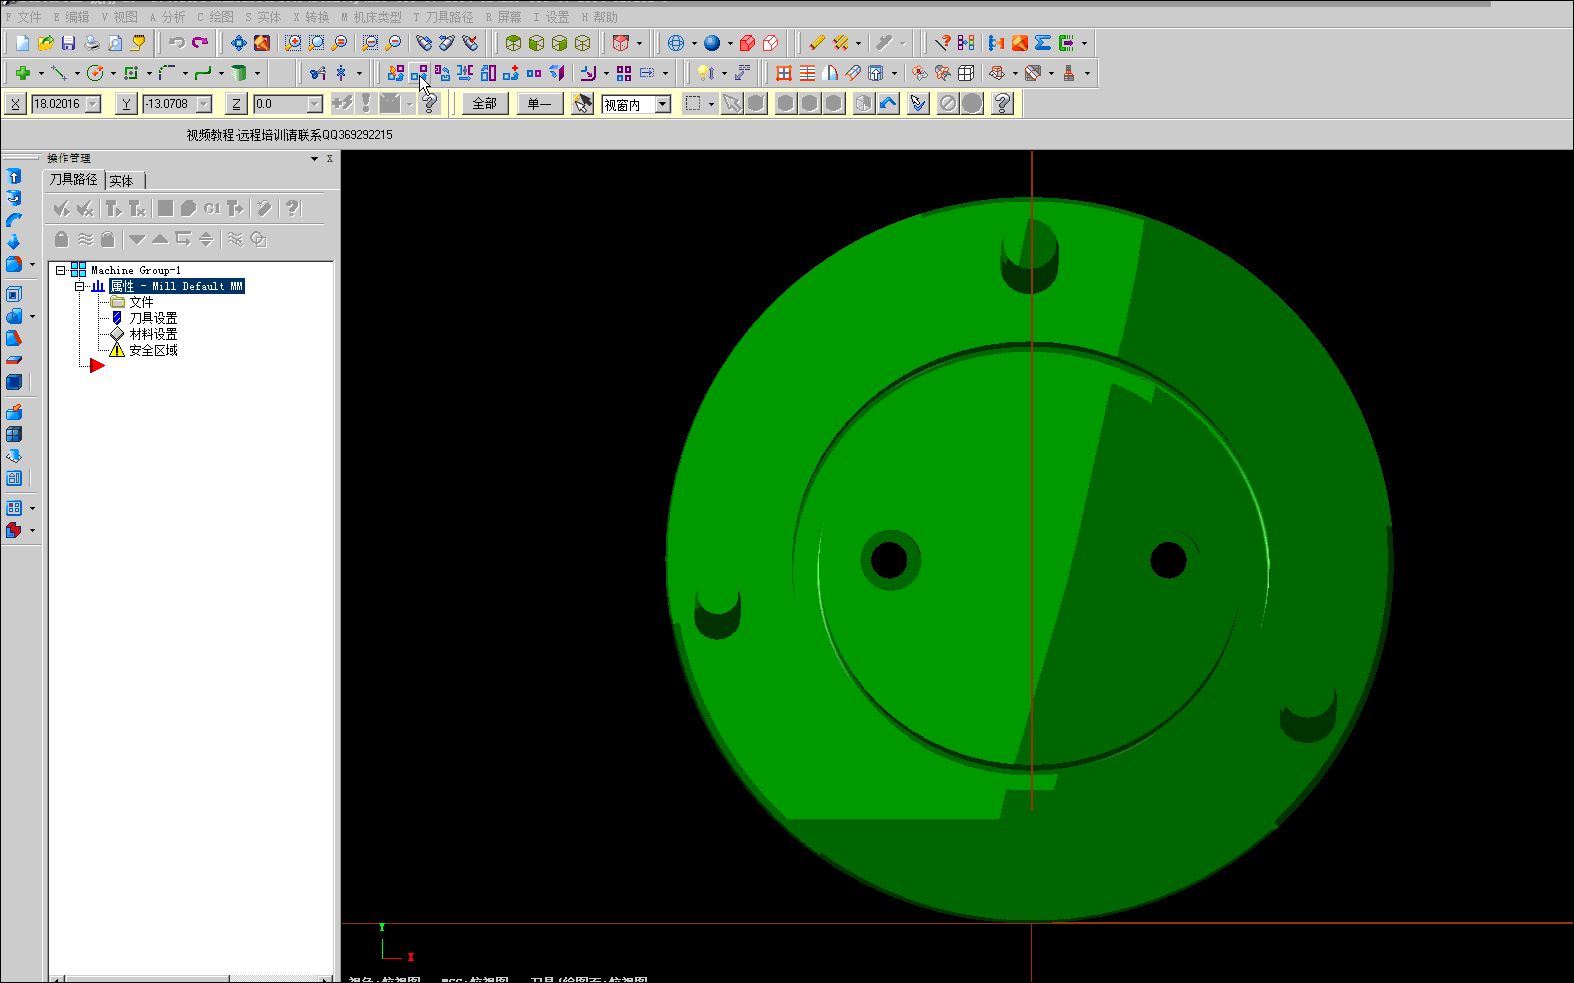The width and height of the screenshot is (1574, 983).
Task: Click the Redo arrow icon
Action: point(200,43)
